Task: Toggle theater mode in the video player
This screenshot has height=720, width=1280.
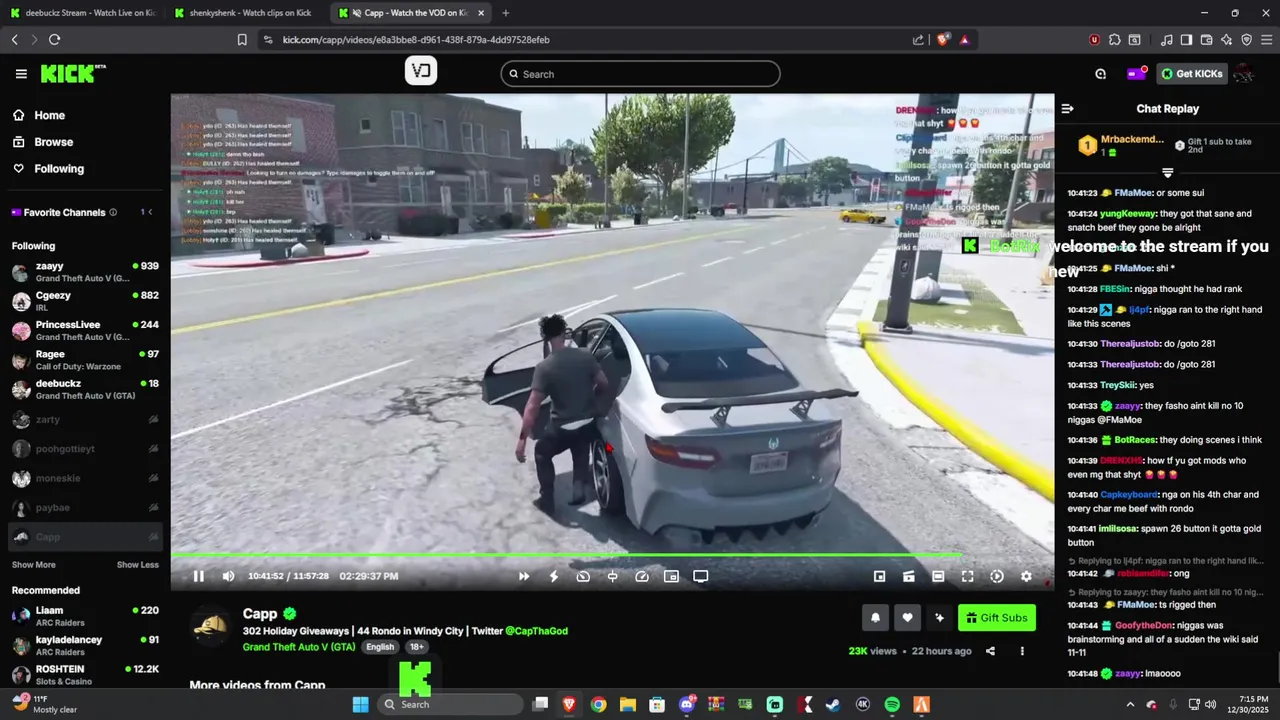Action: click(x=938, y=576)
